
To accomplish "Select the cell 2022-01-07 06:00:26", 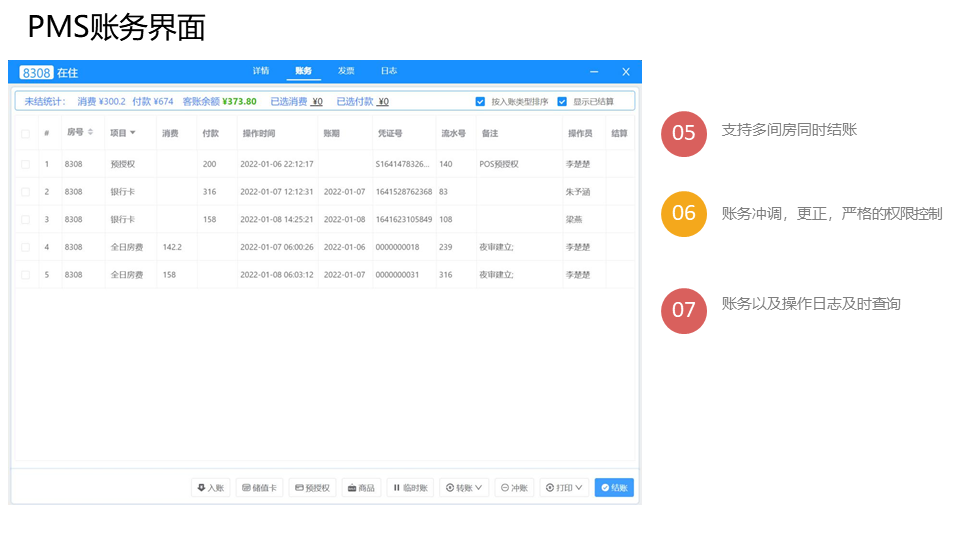I will 277,247.
